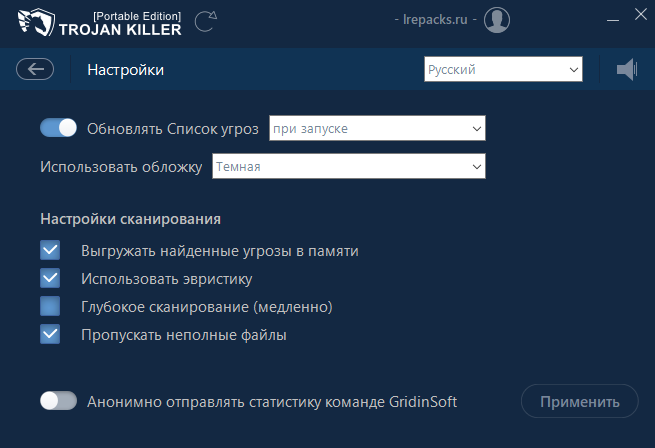
Task: Uncheck Пропускать неполные файлы checkbox
Action: pyautogui.click(x=50, y=334)
